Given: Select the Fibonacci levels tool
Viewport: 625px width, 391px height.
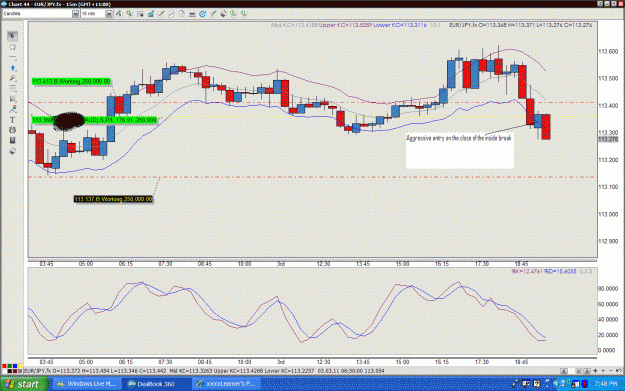Looking at the screenshot, I should pos(12,88).
